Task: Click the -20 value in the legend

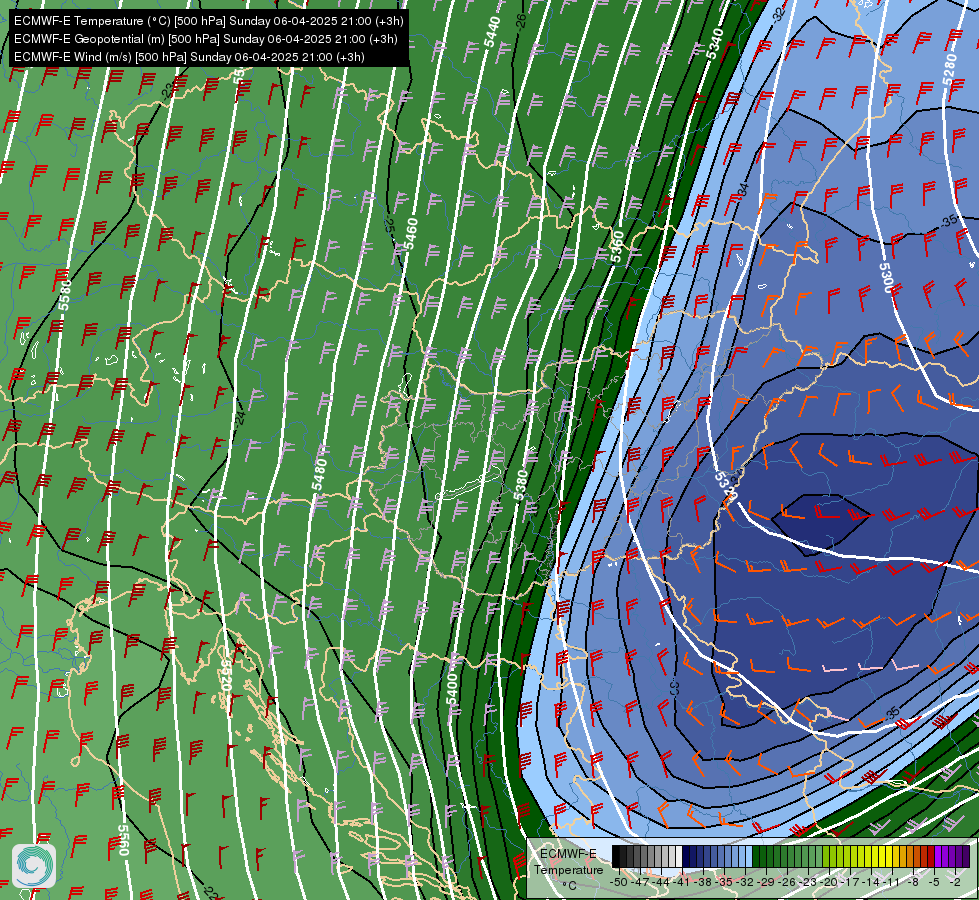Action: pos(829,882)
